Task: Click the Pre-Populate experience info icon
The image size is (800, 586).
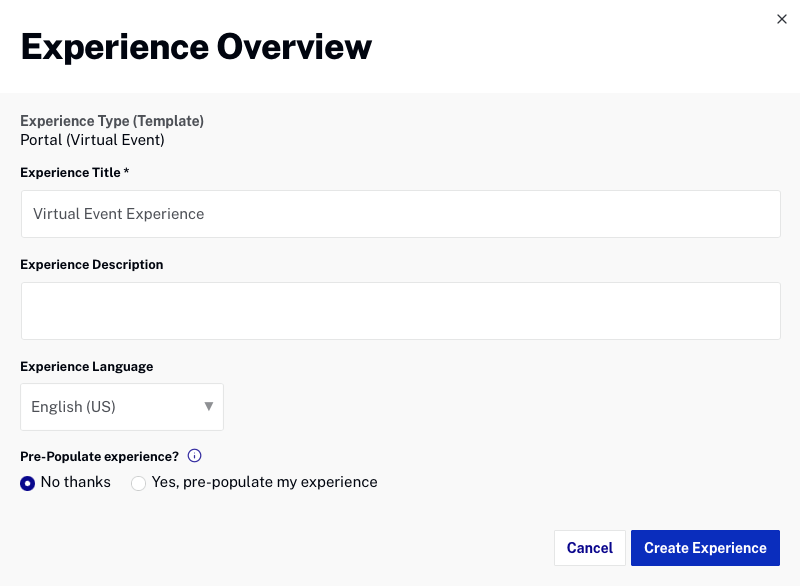Action: 194,455
